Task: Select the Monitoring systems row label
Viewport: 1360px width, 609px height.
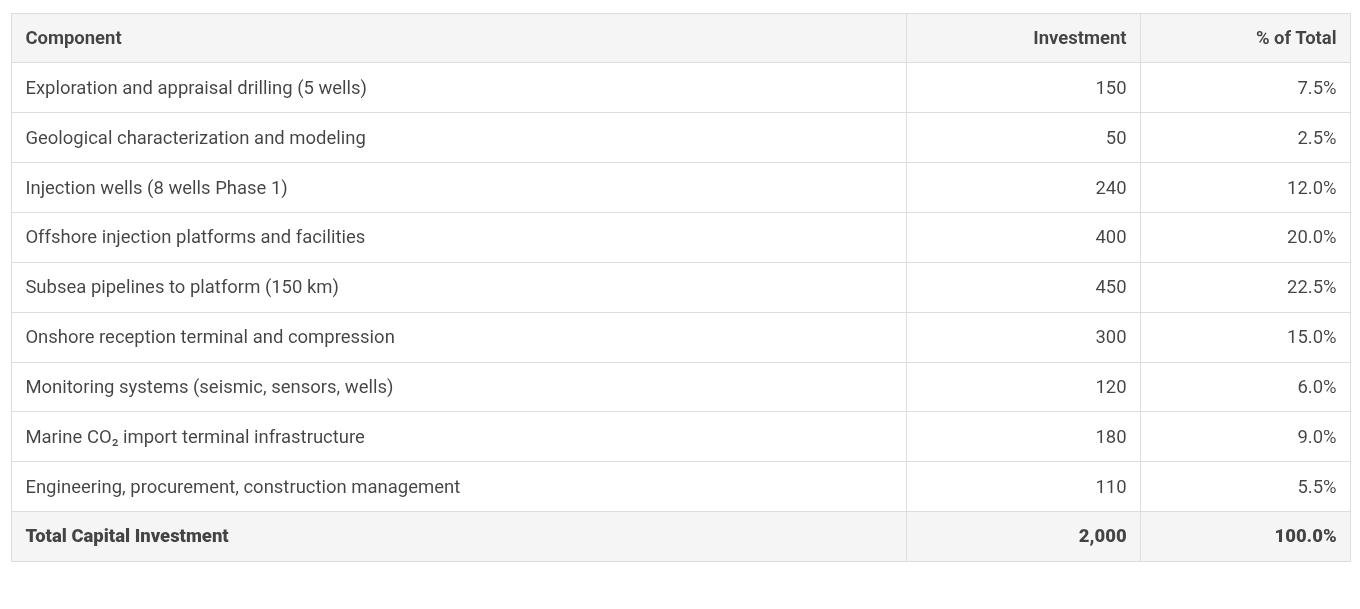Action: (x=209, y=387)
